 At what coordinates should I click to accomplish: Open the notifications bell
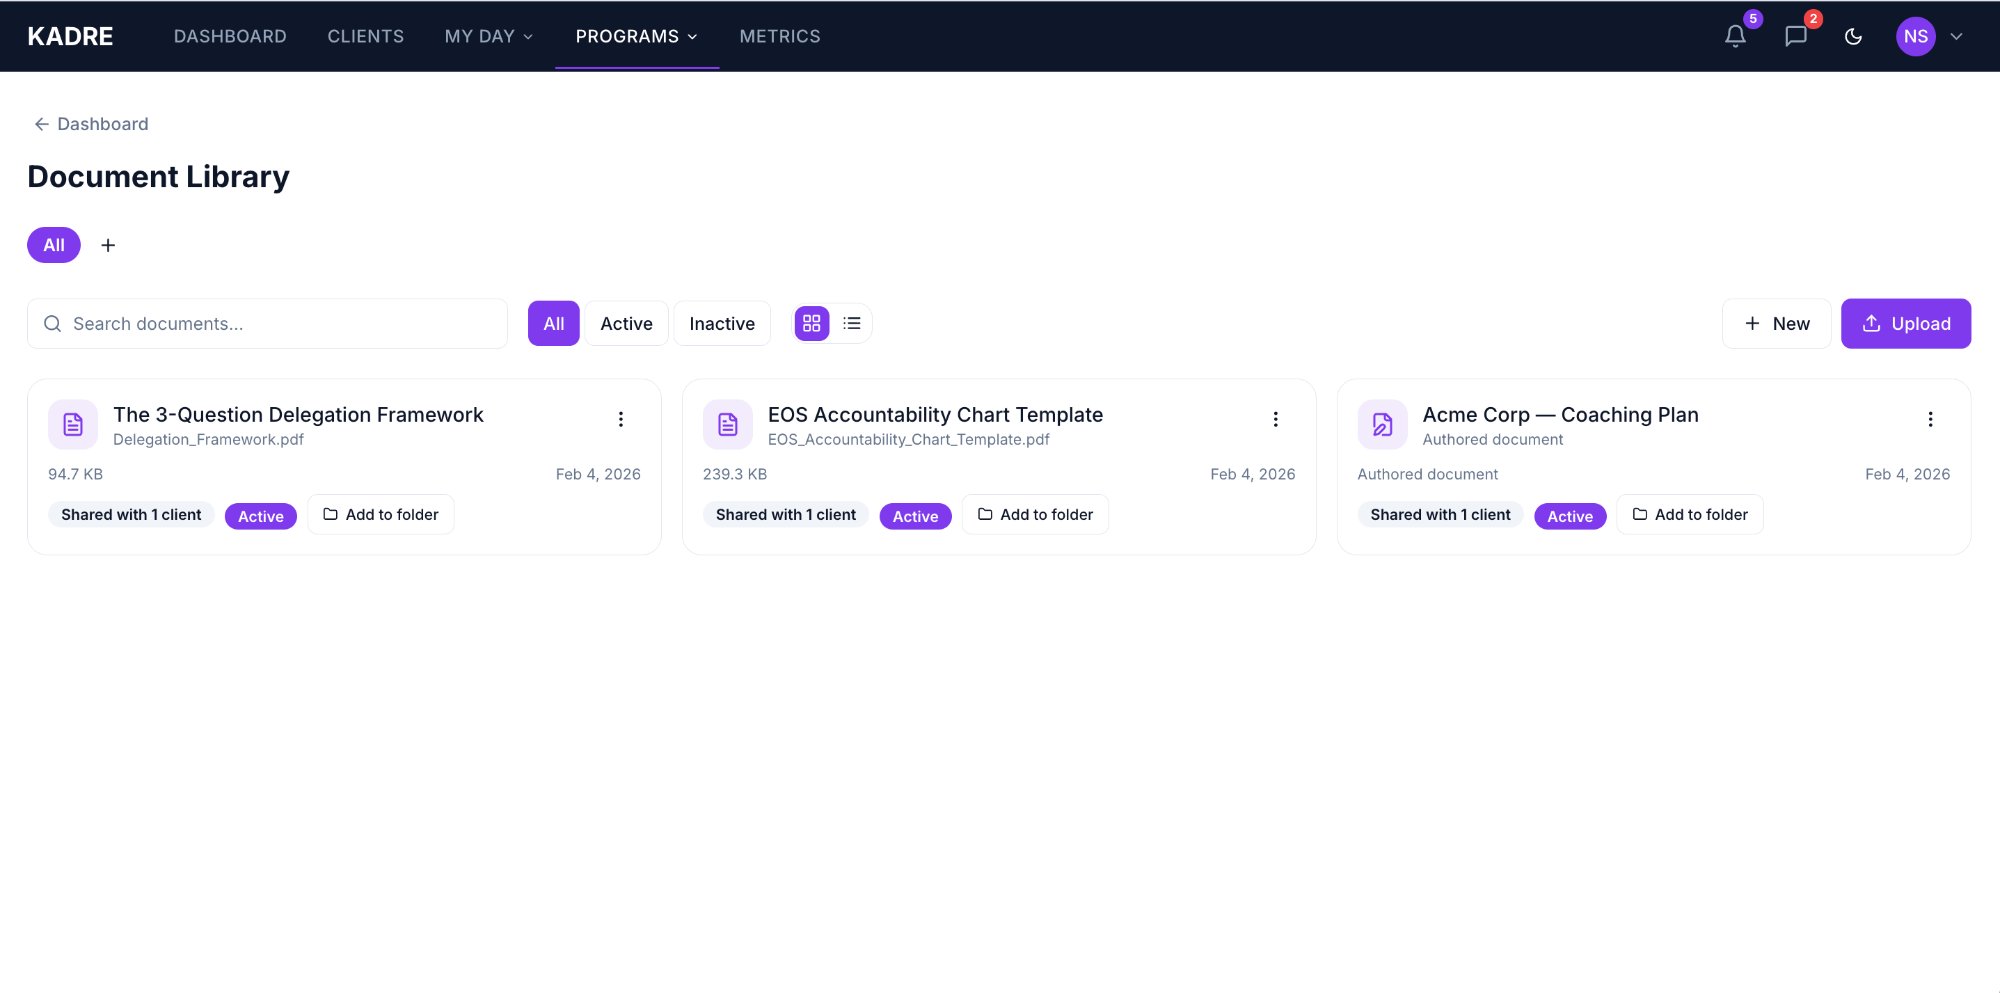point(1735,37)
